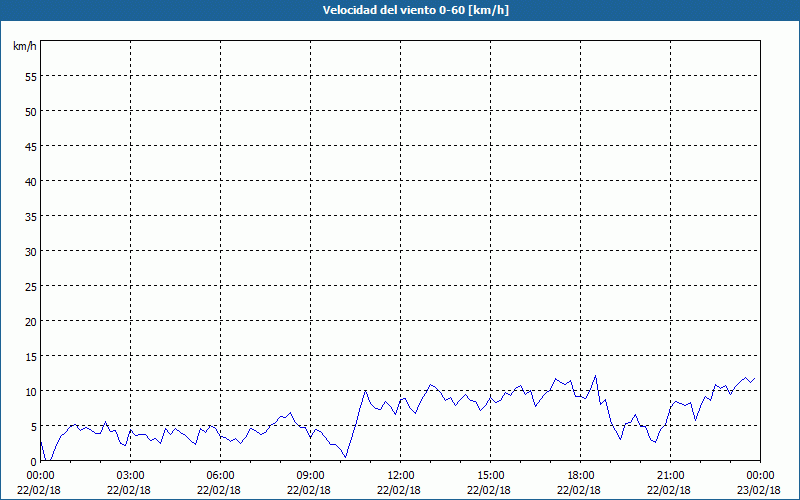Click the y-axis value 55
Viewport: 800px width, 500px height.
[x=31, y=77]
